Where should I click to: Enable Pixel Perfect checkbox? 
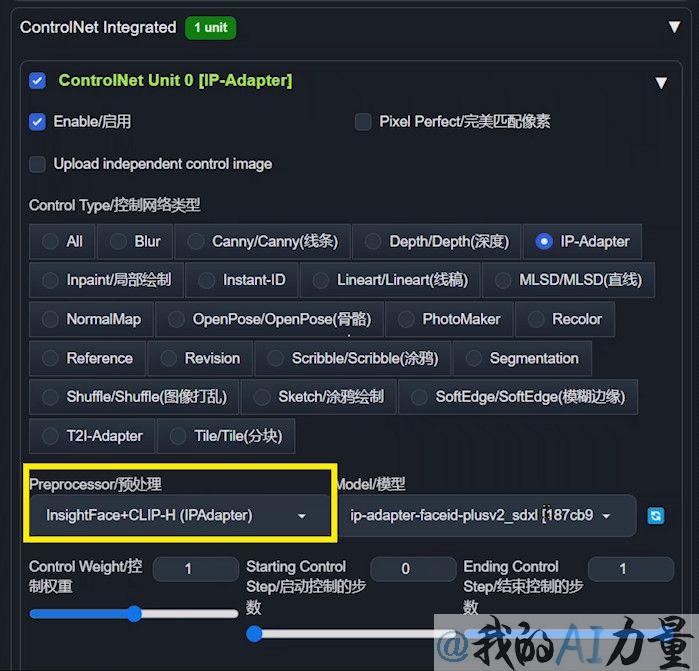point(363,122)
